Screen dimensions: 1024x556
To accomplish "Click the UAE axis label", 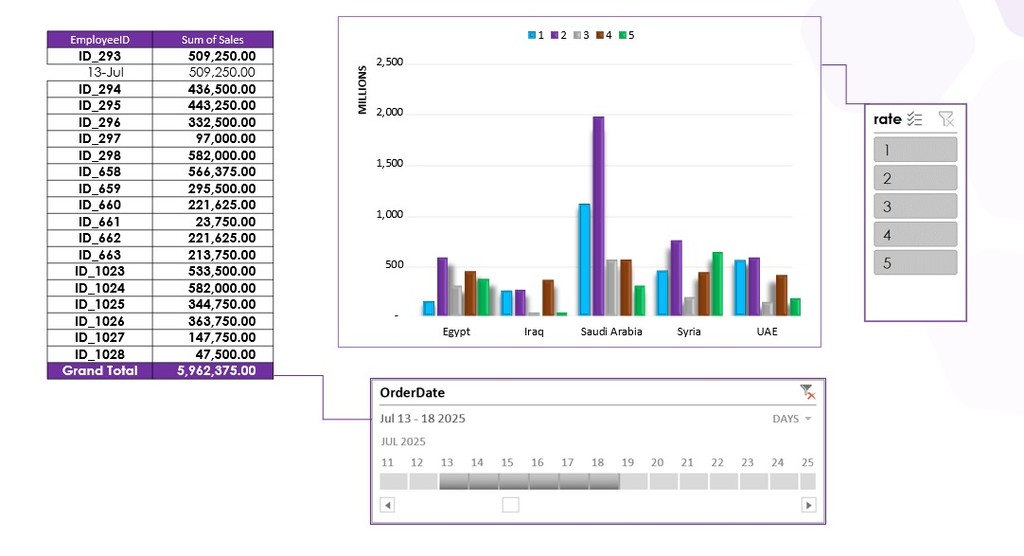I will (767, 331).
